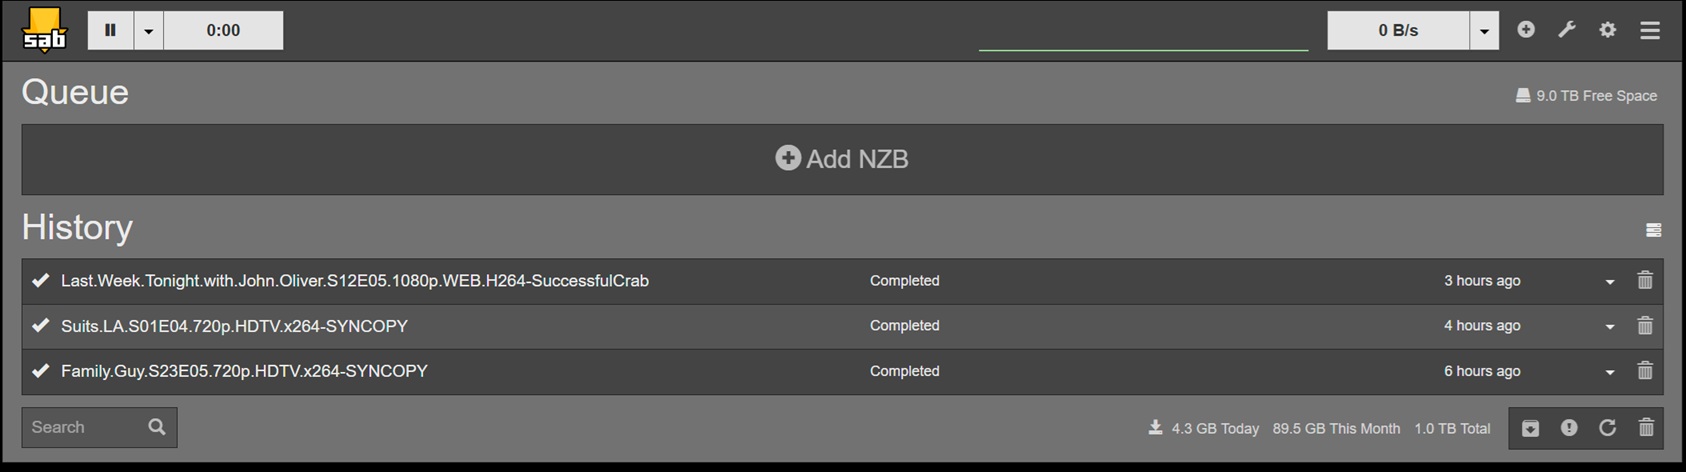
Task: Expand options for Last.Week.Tonight history entry
Action: [x=1610, y=282]
